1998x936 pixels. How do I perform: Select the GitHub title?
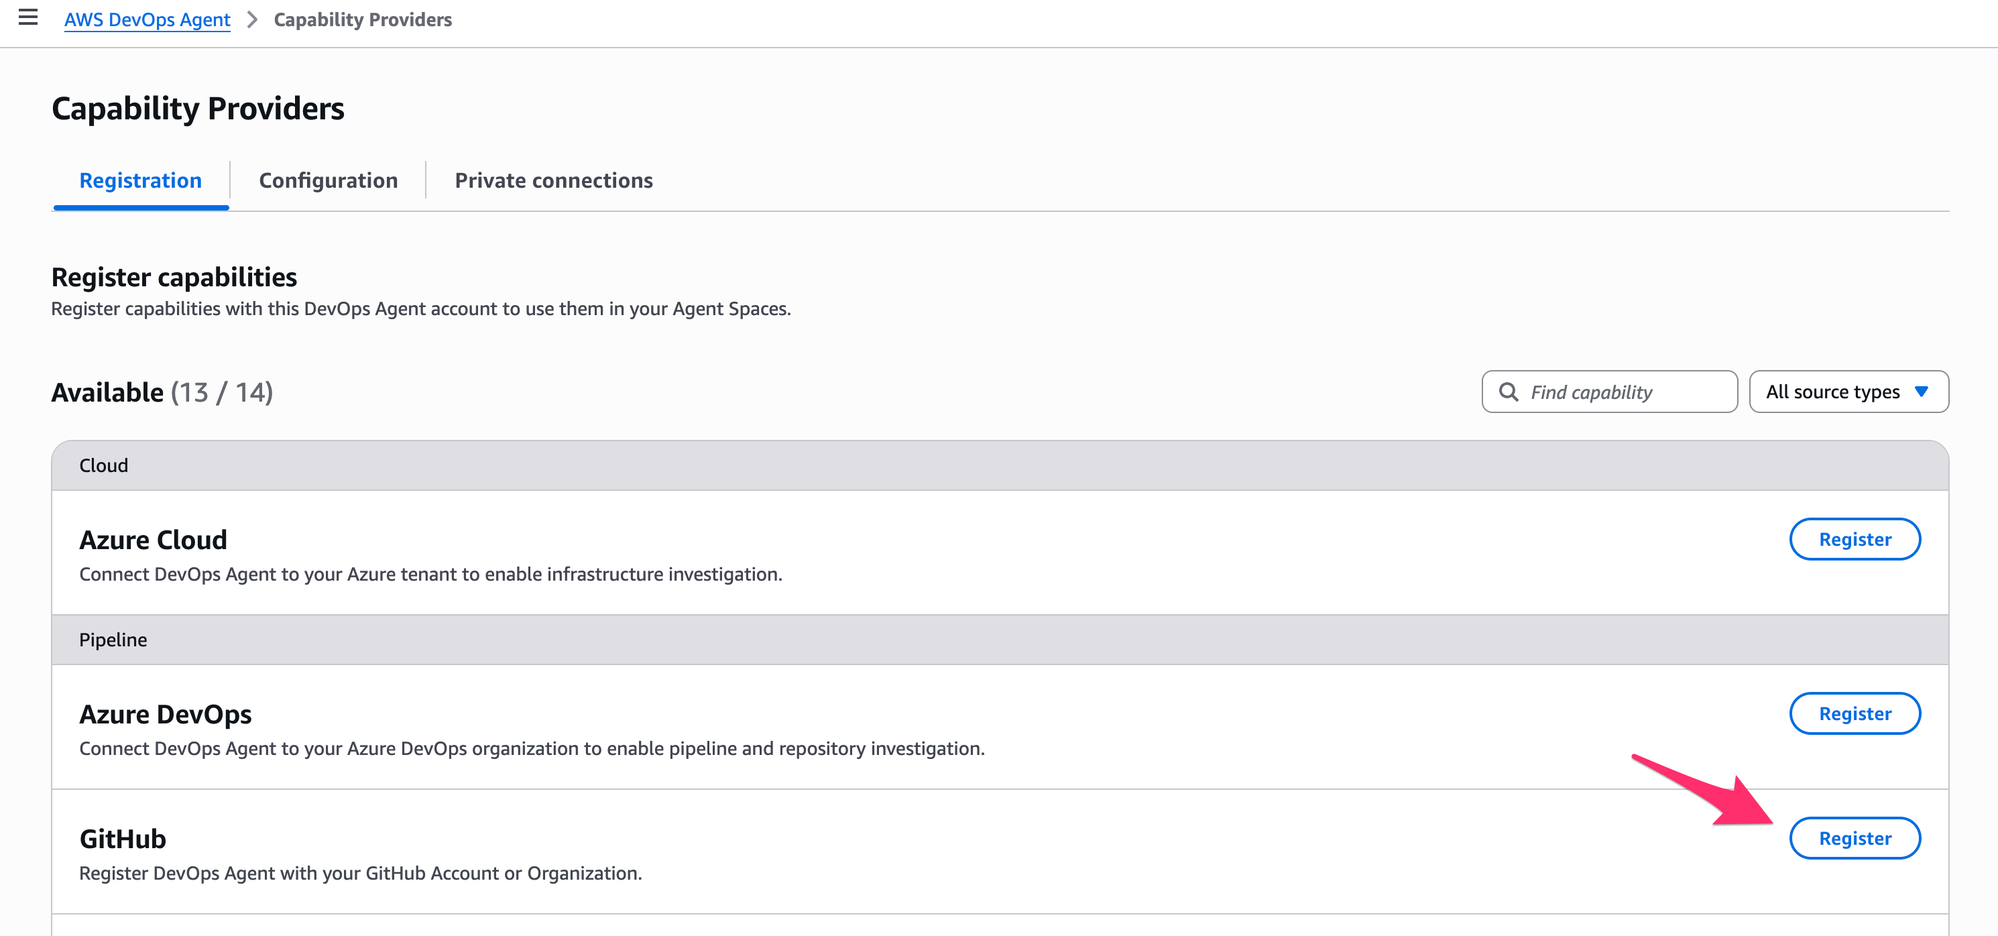122,839
